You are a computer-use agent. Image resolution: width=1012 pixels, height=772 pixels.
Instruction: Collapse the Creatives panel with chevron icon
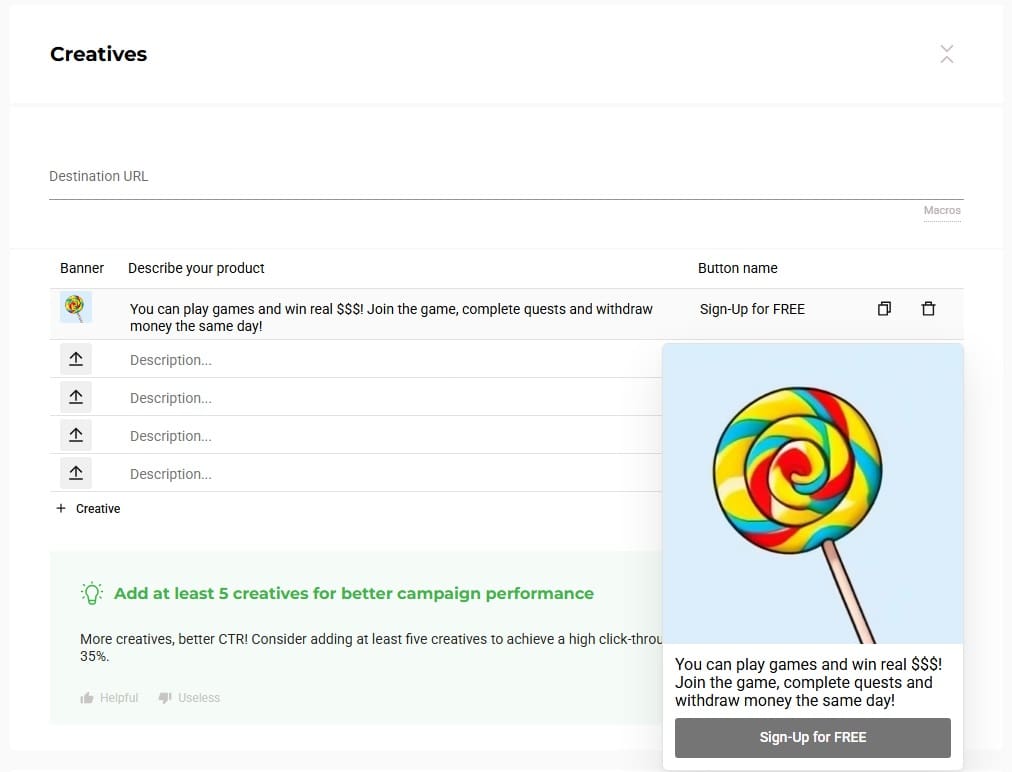coord(946,54)
